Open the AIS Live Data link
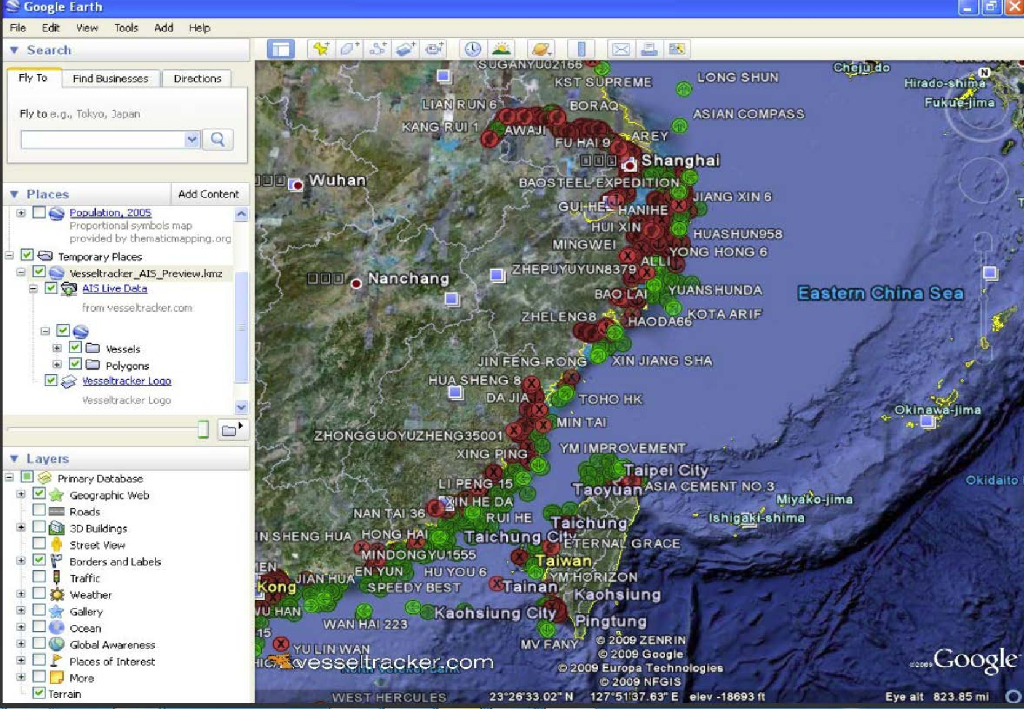Viewport: 1024px width, 709px height. tap(114, 289)
